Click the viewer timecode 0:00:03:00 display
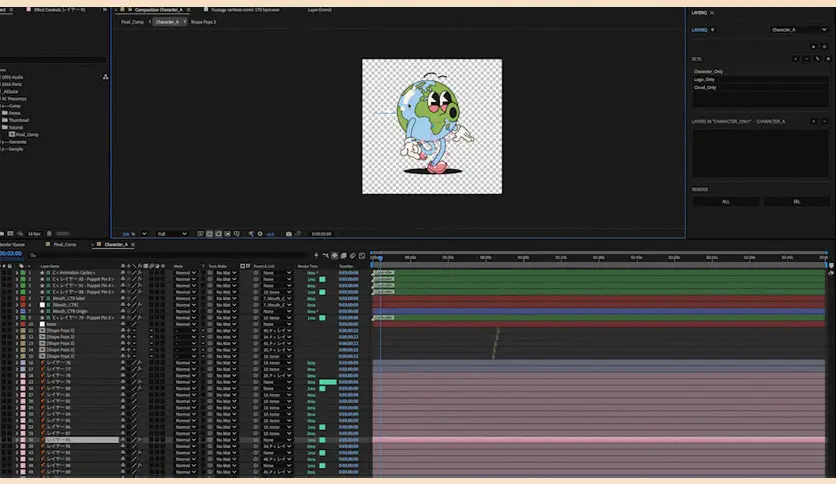The image size is (836, 484). [321, 234]
